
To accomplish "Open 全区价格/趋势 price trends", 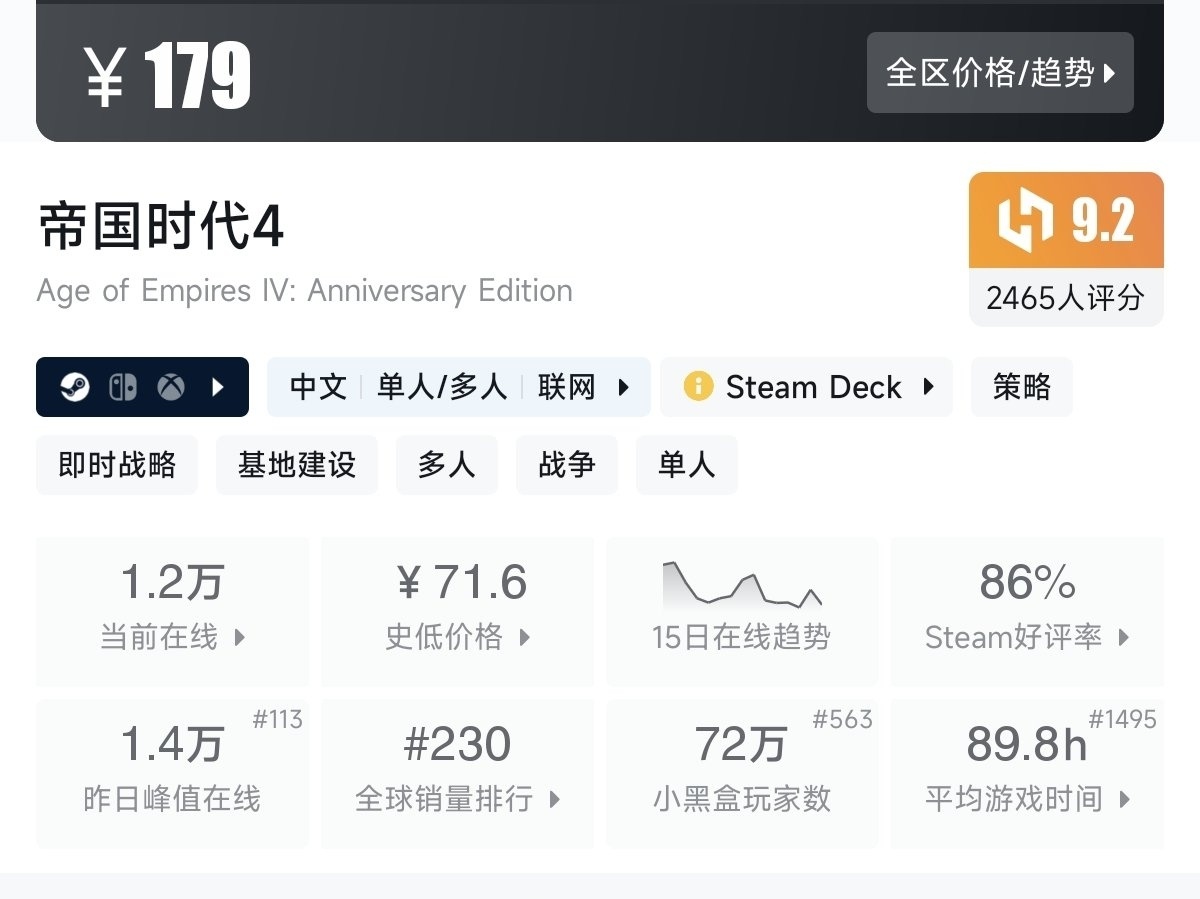I will click(x=1000, y=73).
